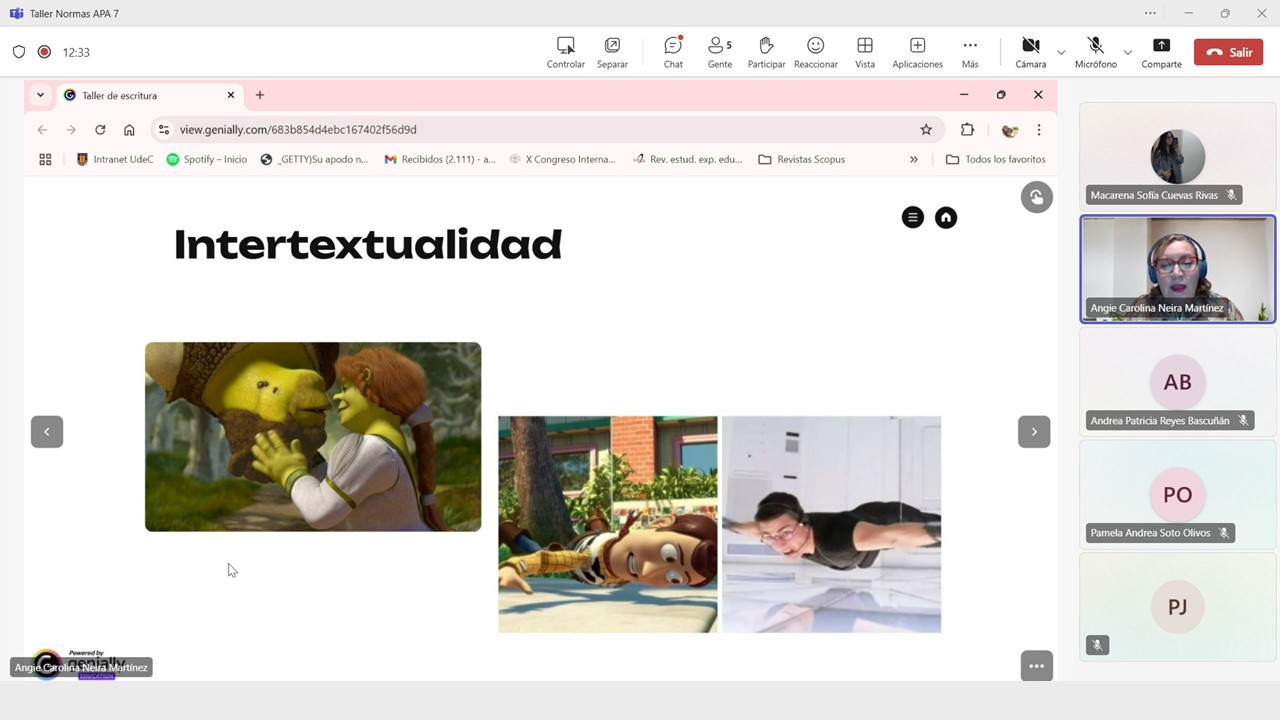
Task: Open Revistas Scopus bookmarks folder
Action: click(802, 159)
